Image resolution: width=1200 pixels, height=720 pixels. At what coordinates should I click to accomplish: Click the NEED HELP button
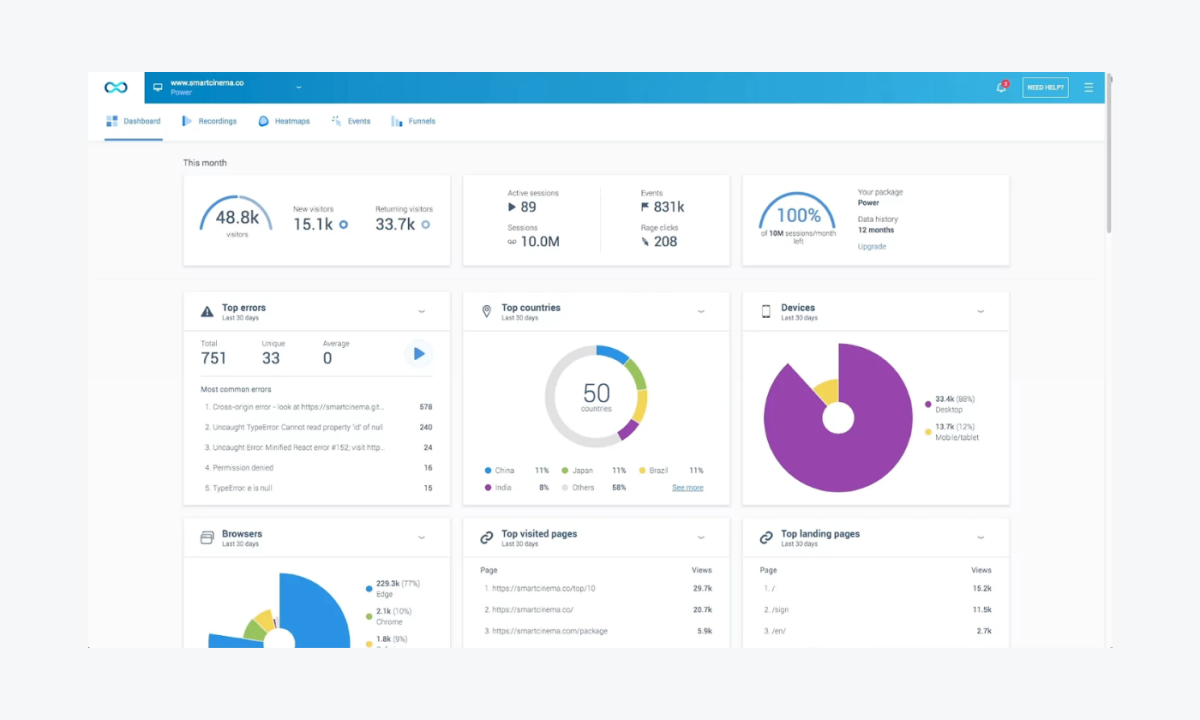[1045, 87]
